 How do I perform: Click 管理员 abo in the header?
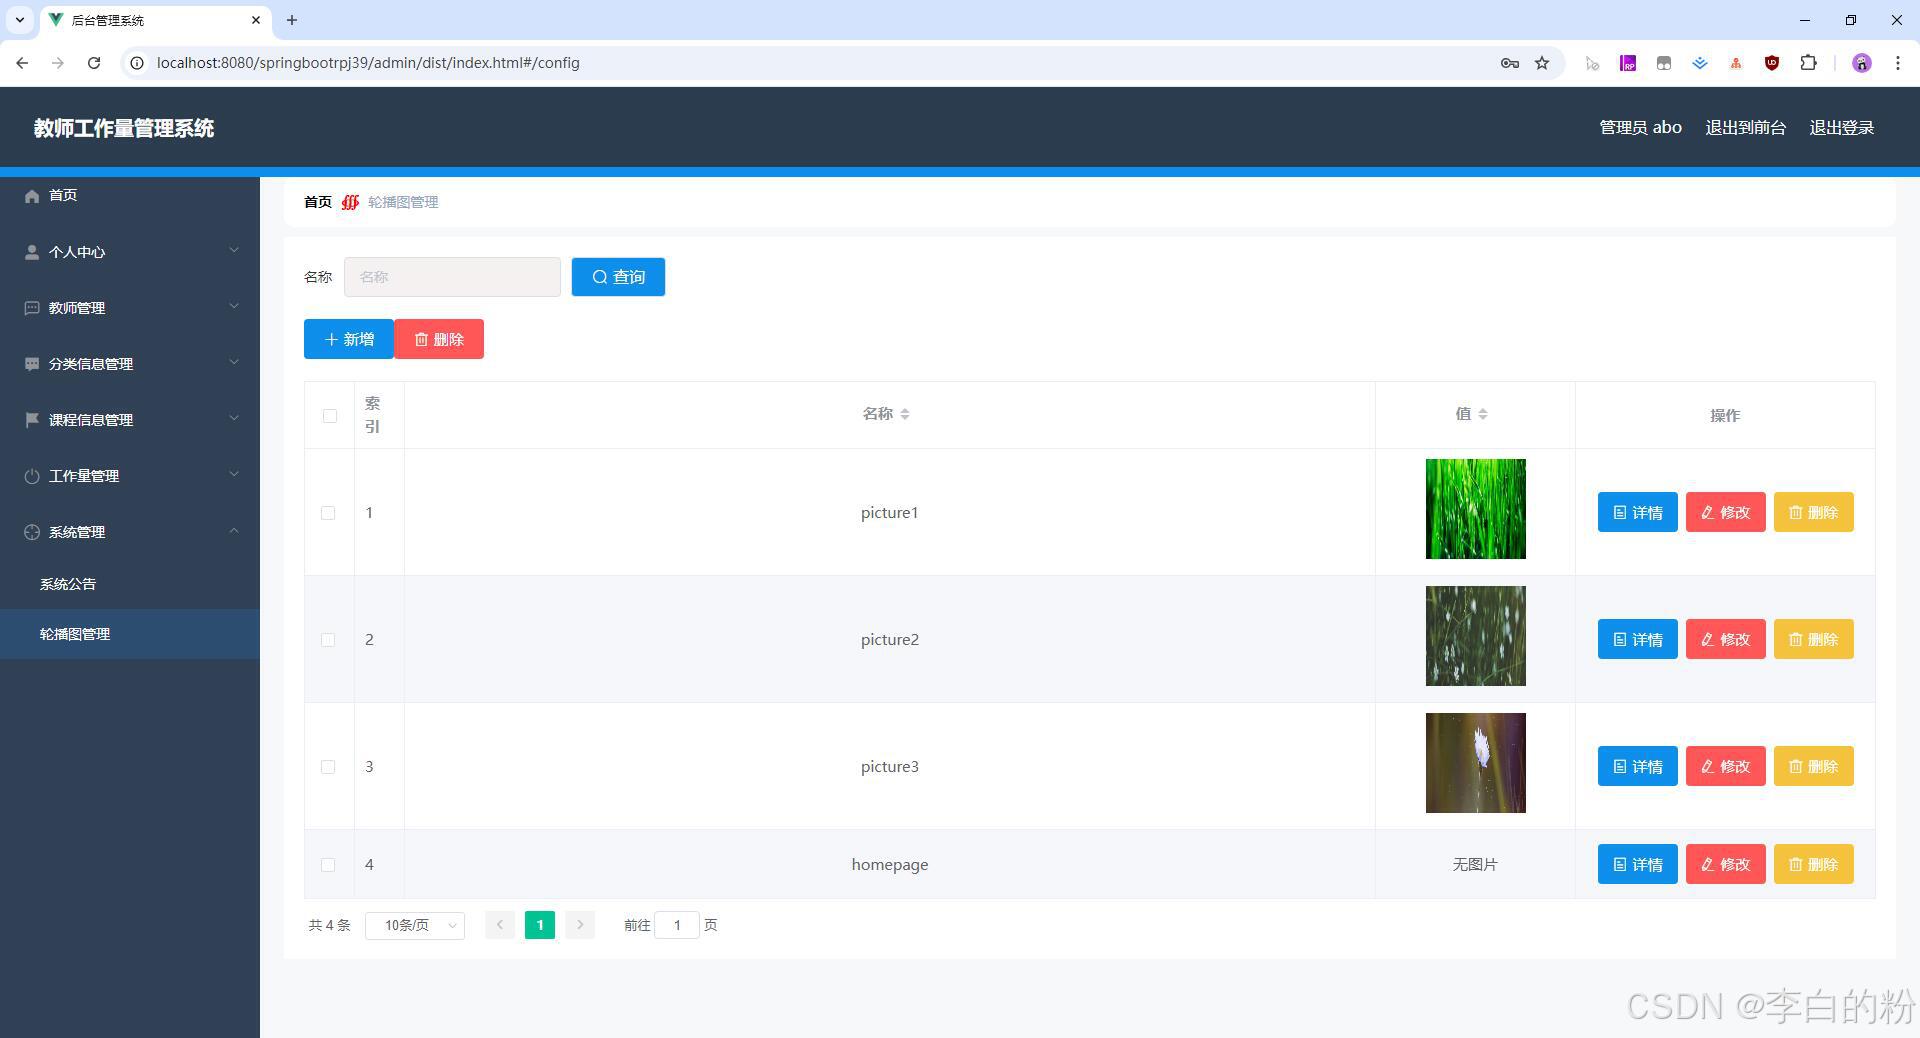[1640, 128]
